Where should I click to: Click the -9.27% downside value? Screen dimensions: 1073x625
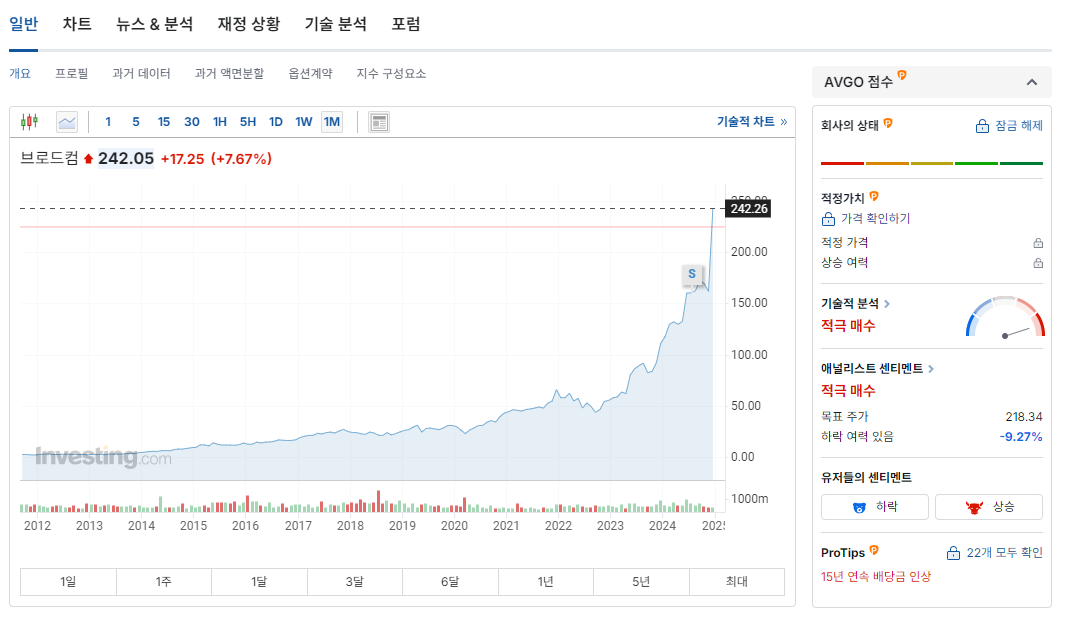(1020, 437)
